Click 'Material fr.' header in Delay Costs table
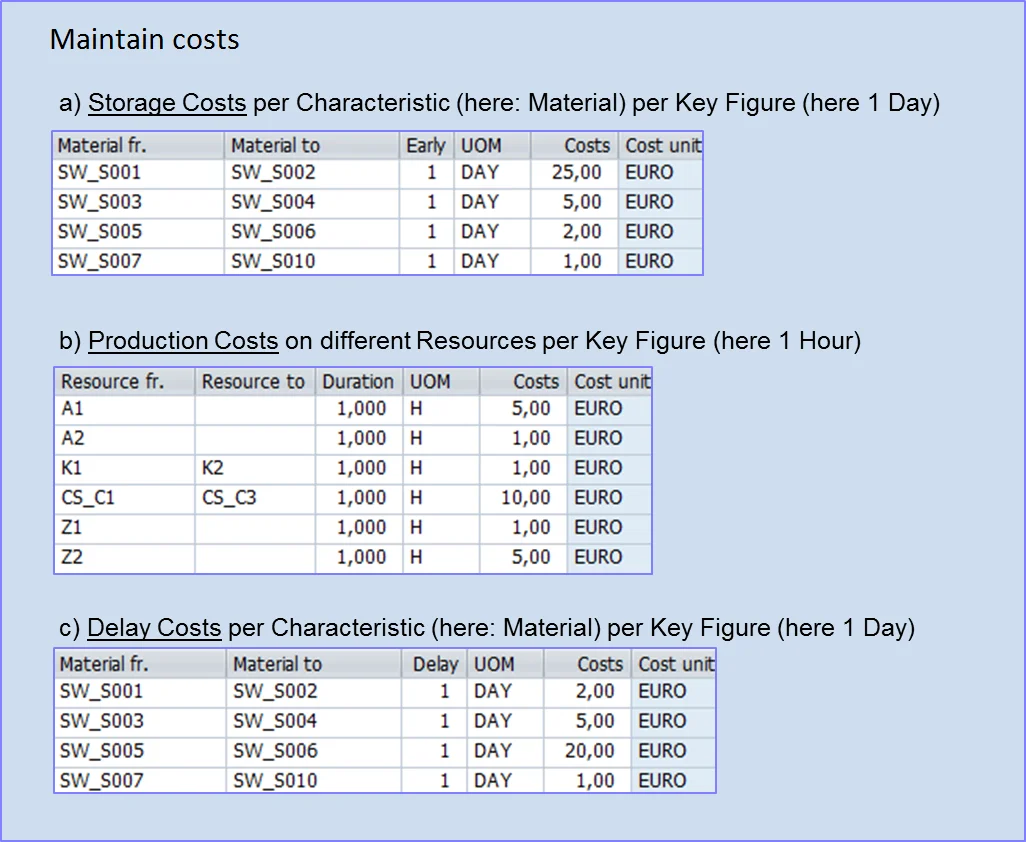Viewport: 1026px width, 842px height. (x=141, y=664)
